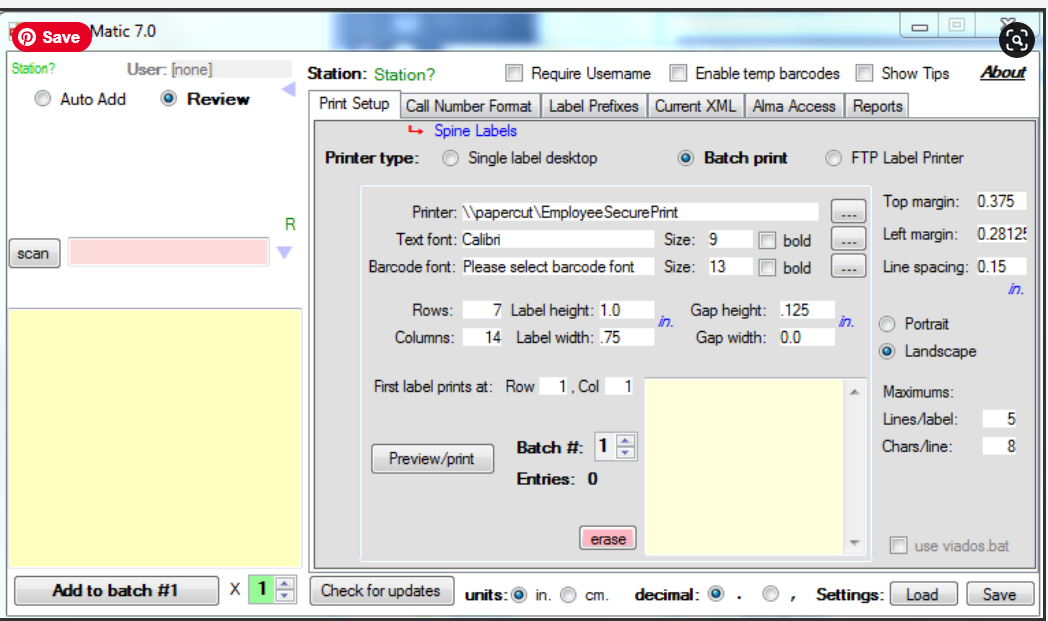Select Portrait orientation
Viewport: 1048px width, 621px height.
tap(887, 324)
